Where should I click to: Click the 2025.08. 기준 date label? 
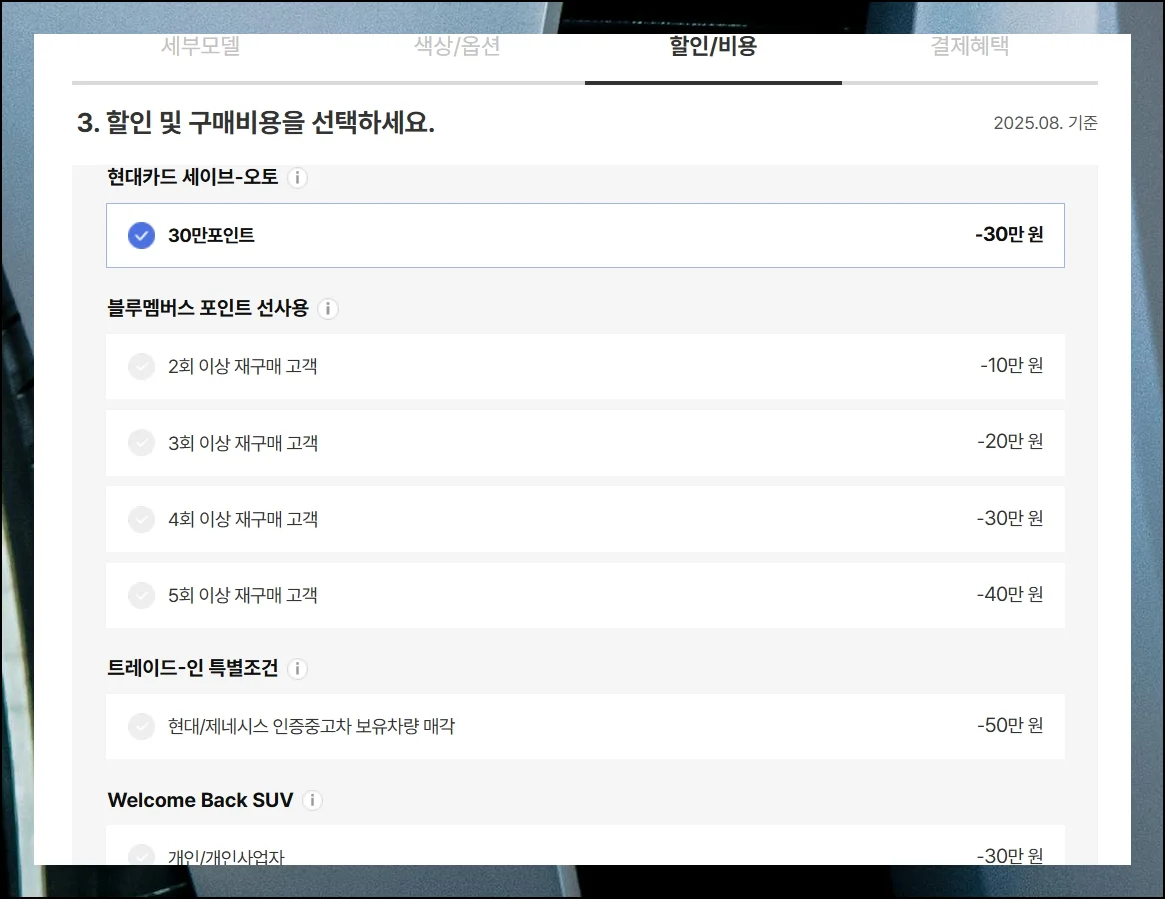[x=1045, y=123]
